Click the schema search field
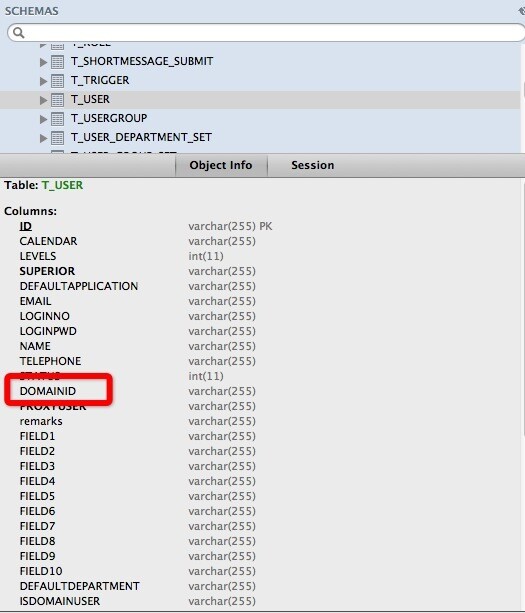 click(266, 33)
